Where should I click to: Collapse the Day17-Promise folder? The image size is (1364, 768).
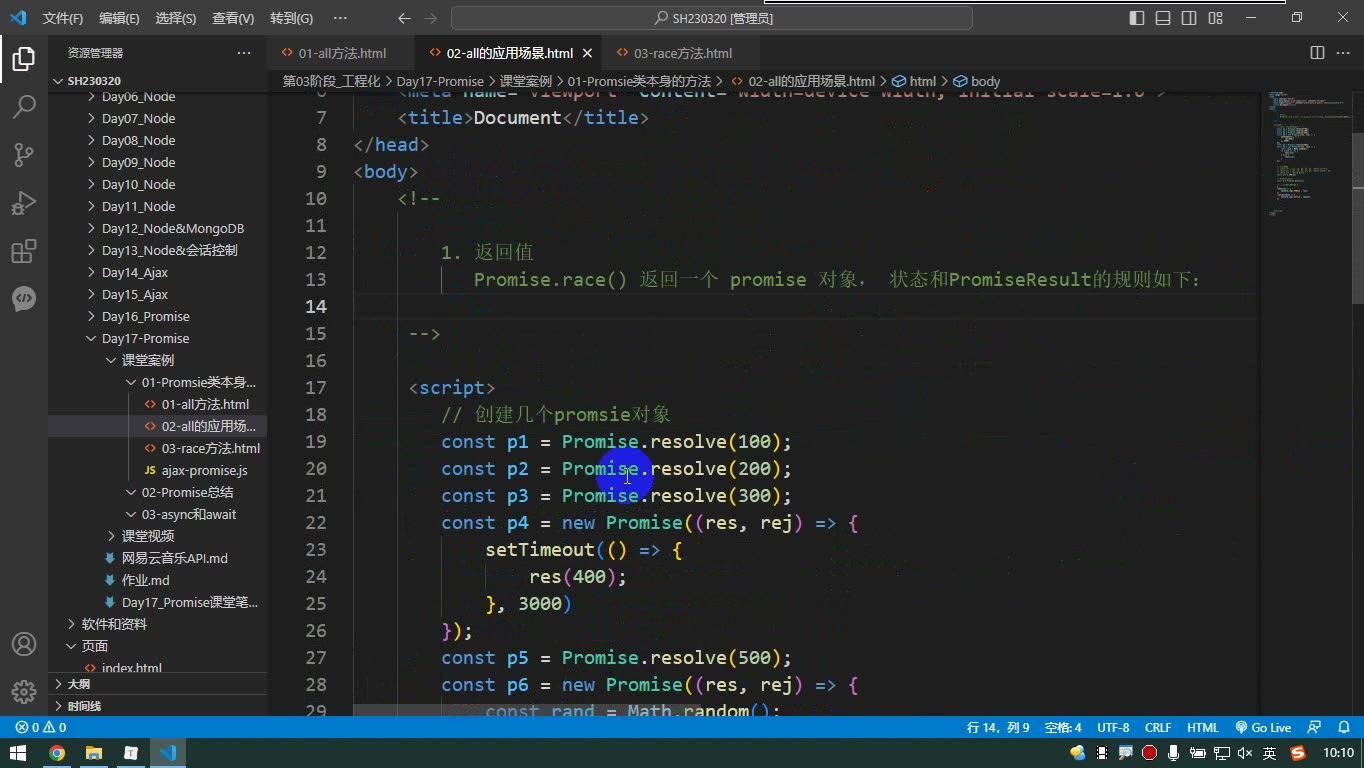coord(145,338)
